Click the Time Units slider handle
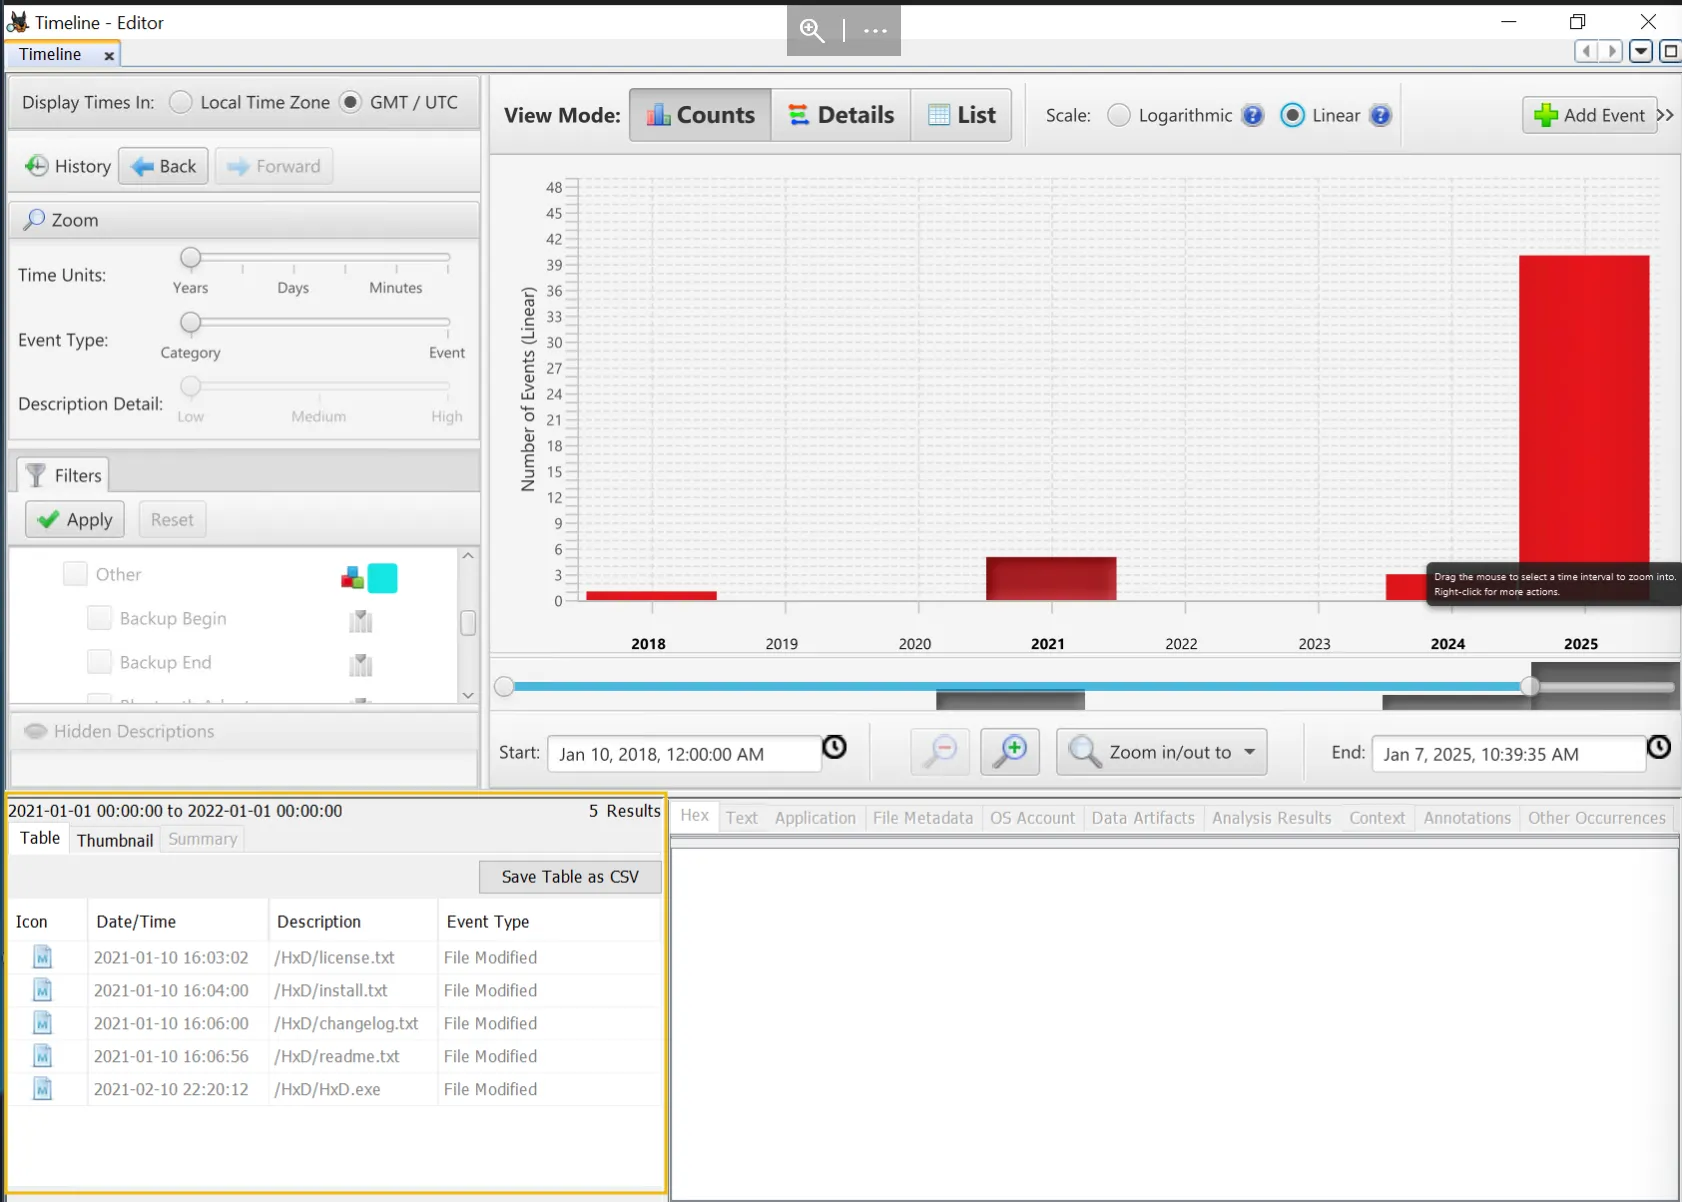1682x1202 pixels. tap(190, 258)
